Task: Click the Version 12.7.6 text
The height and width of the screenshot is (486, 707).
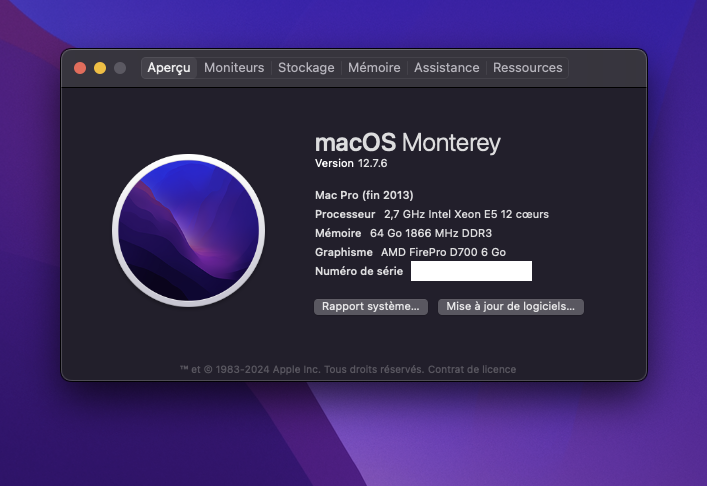Action: point(351,163)
